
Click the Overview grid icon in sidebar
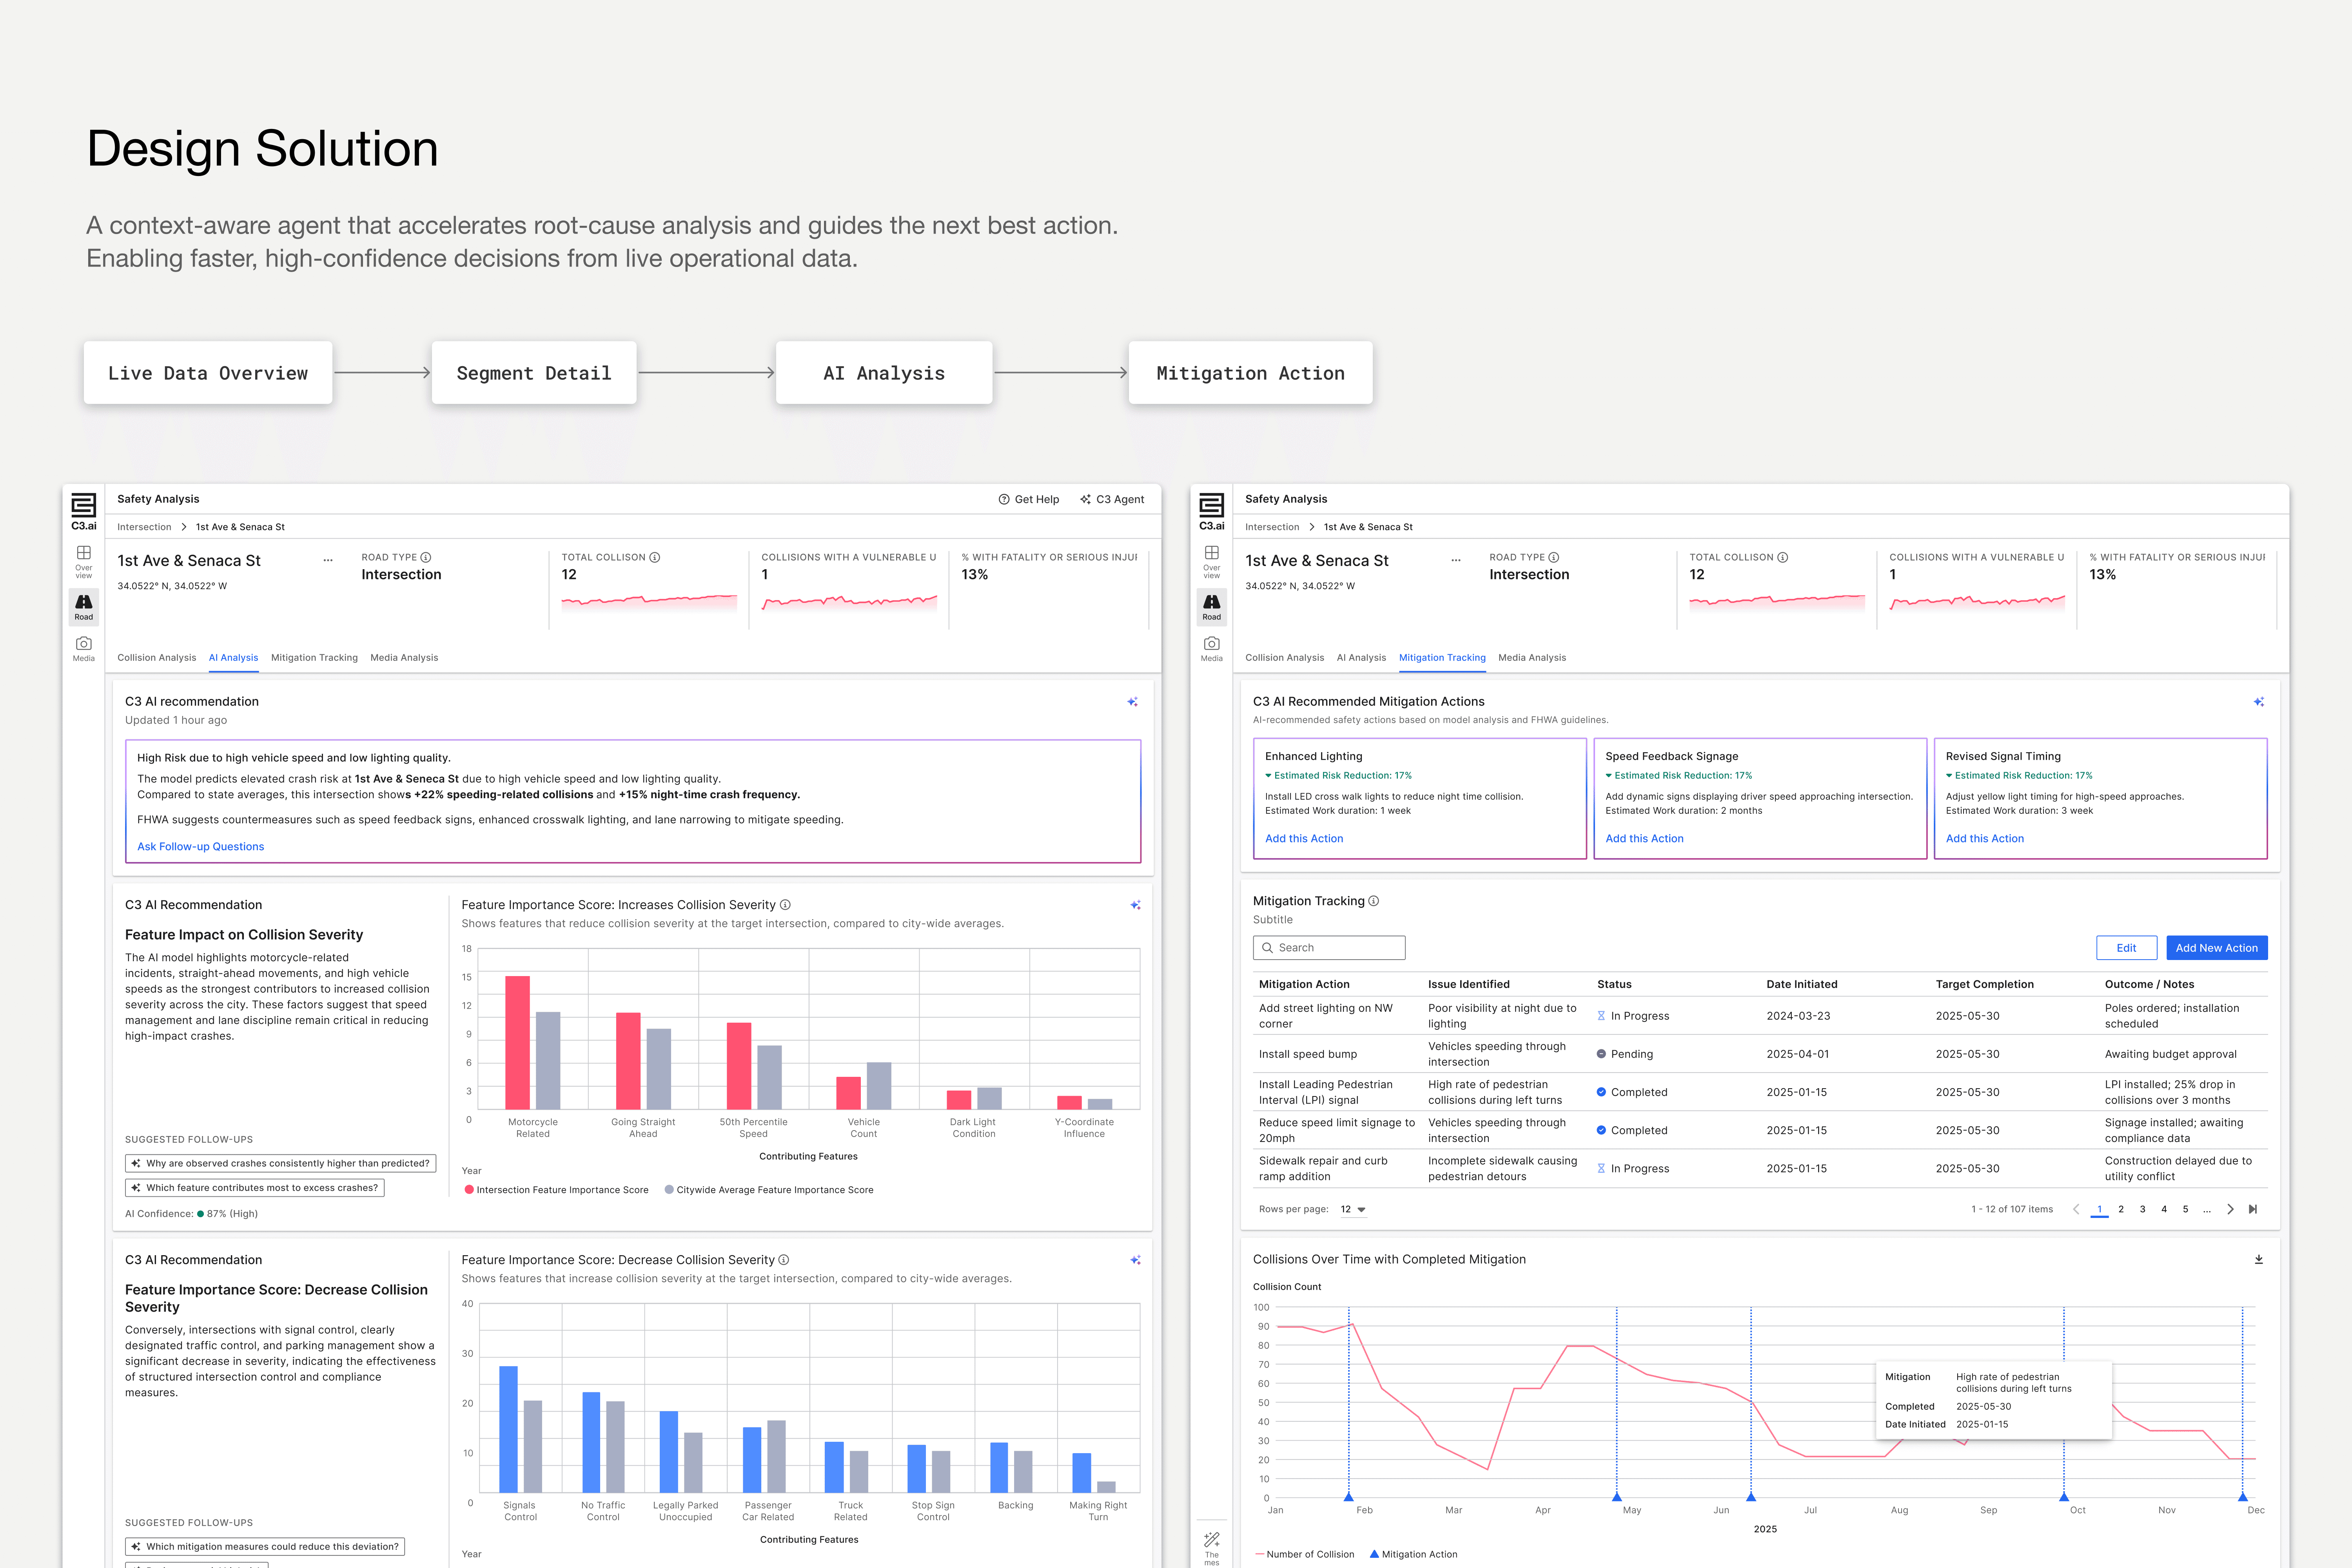83,553
